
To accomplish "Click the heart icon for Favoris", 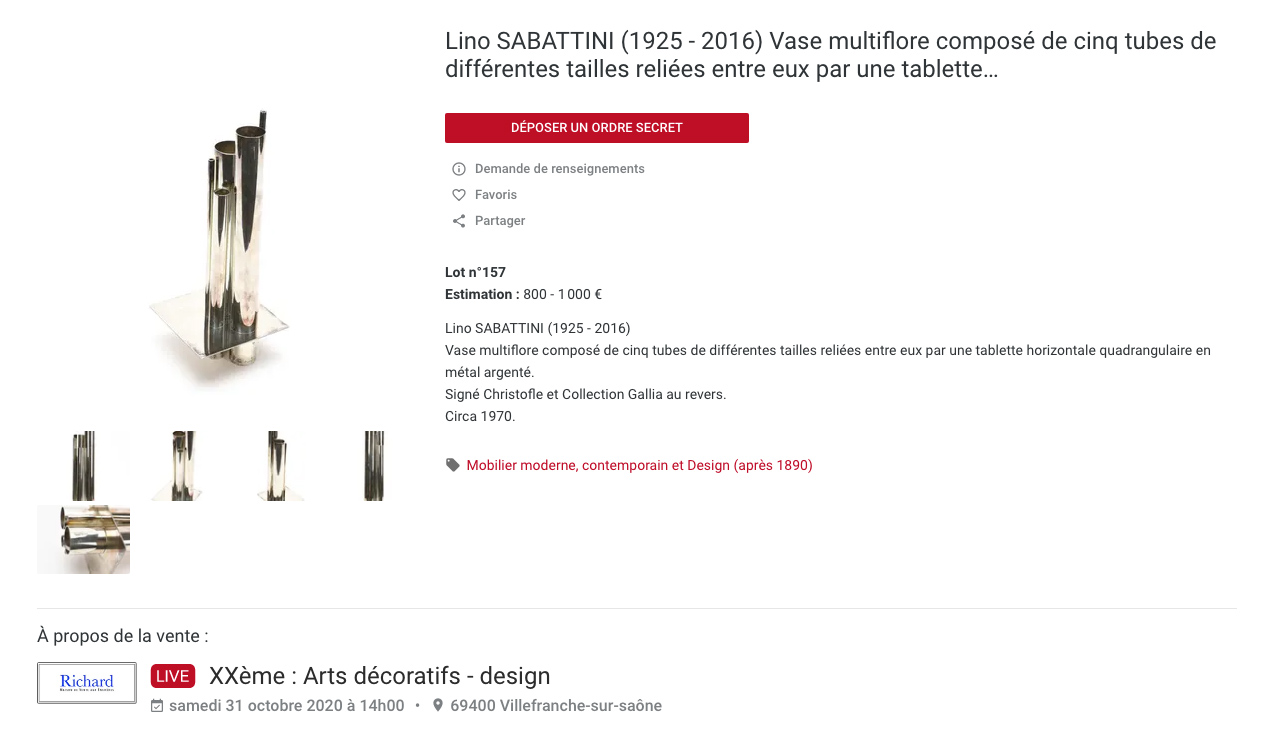I will tap(459, 195).
